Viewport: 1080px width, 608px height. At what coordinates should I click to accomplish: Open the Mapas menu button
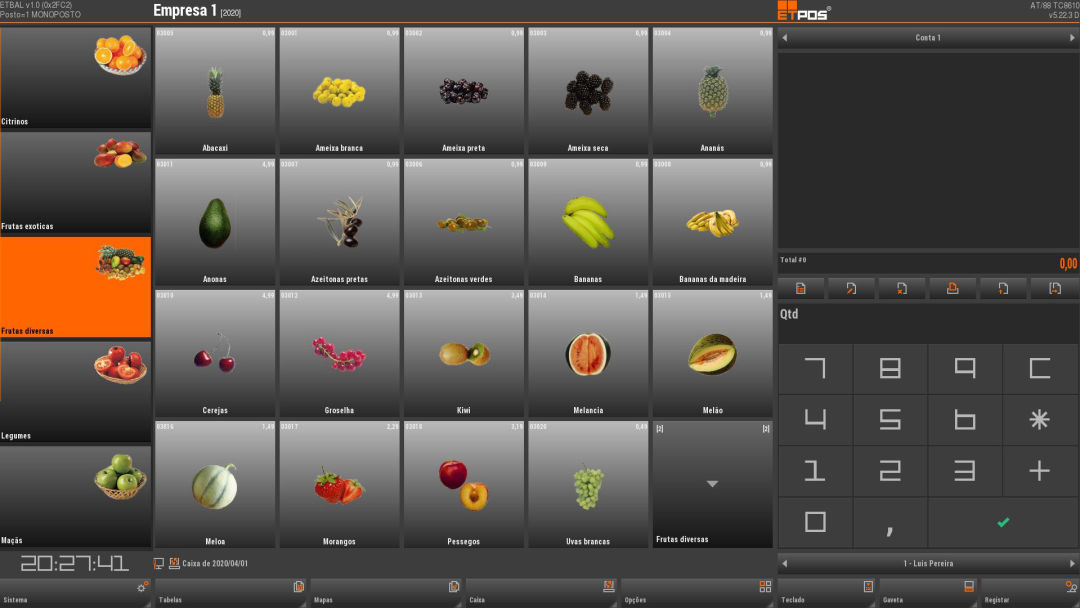(x=386, y=593)
